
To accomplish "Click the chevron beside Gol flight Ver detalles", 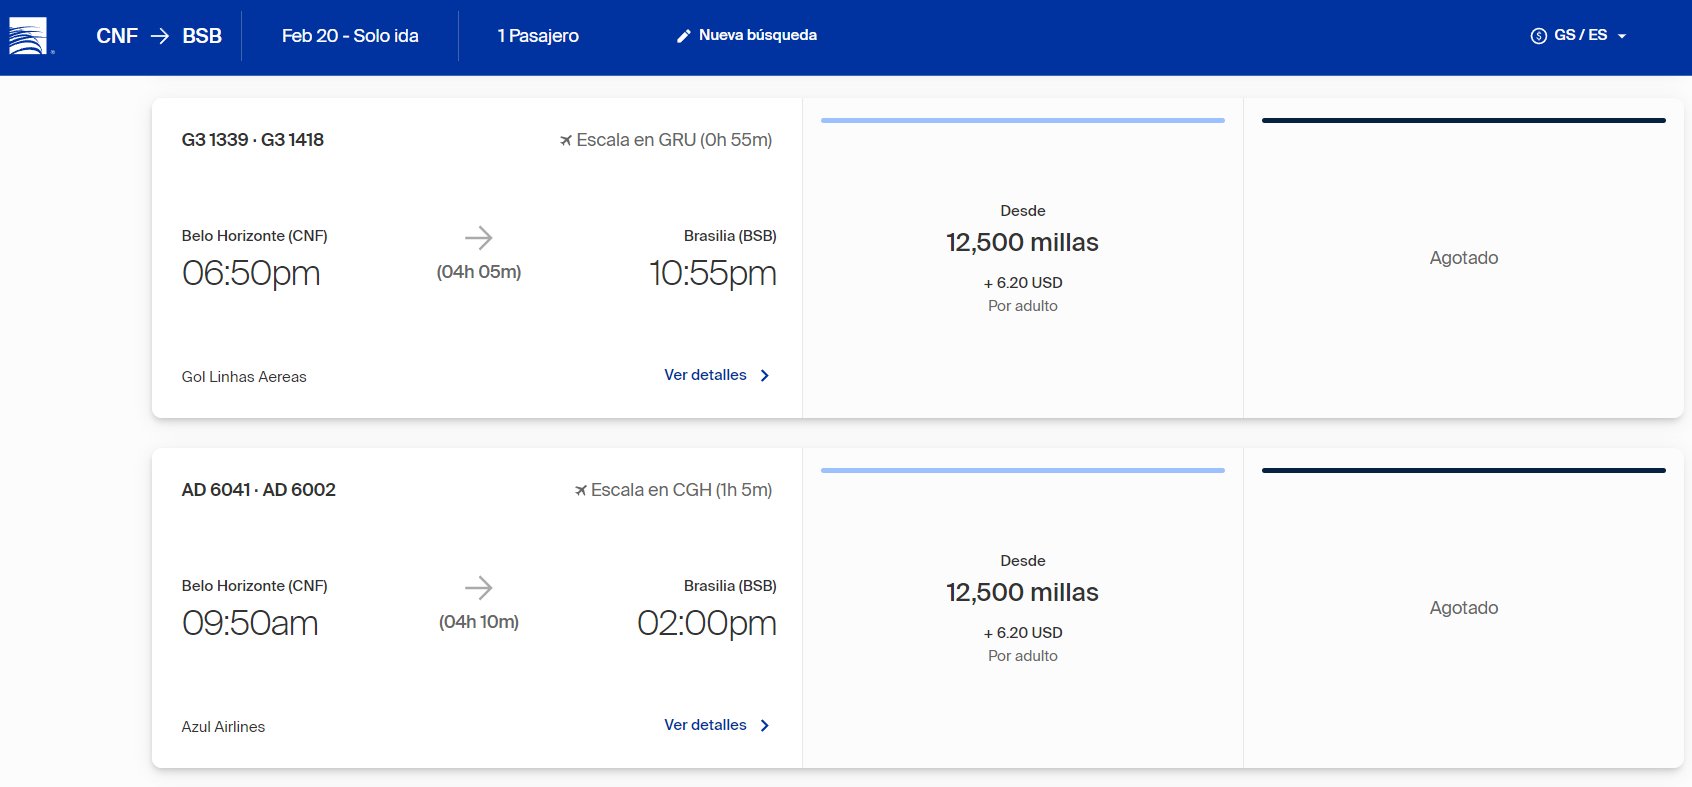I will [x=765, y=376].
